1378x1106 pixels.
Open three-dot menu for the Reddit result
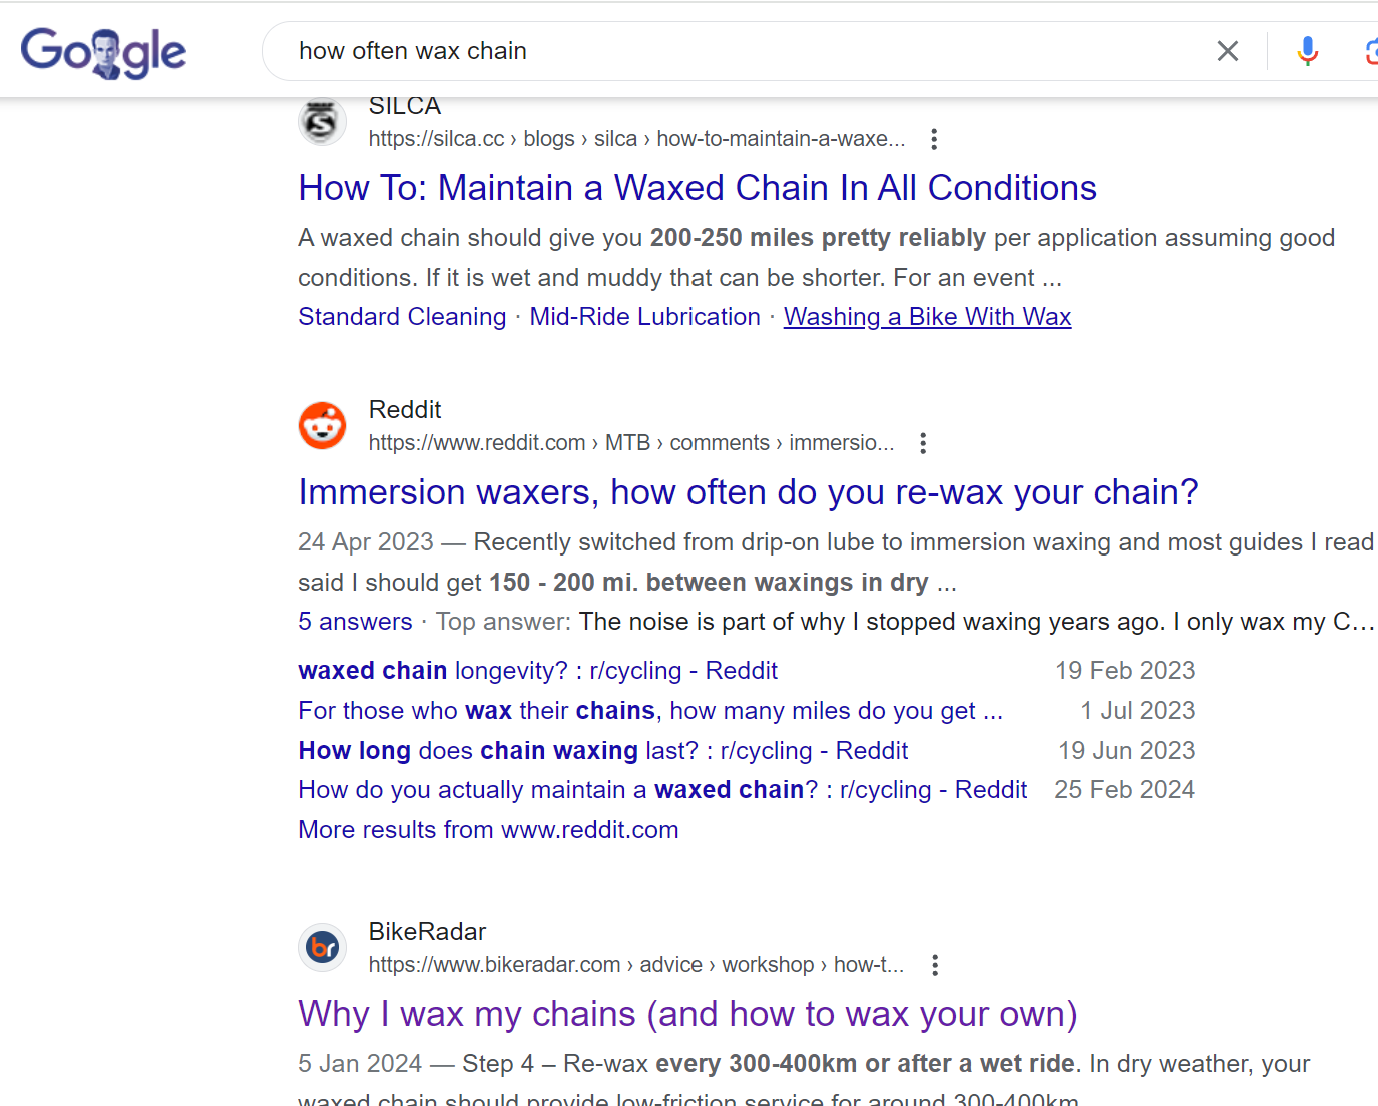923,443
